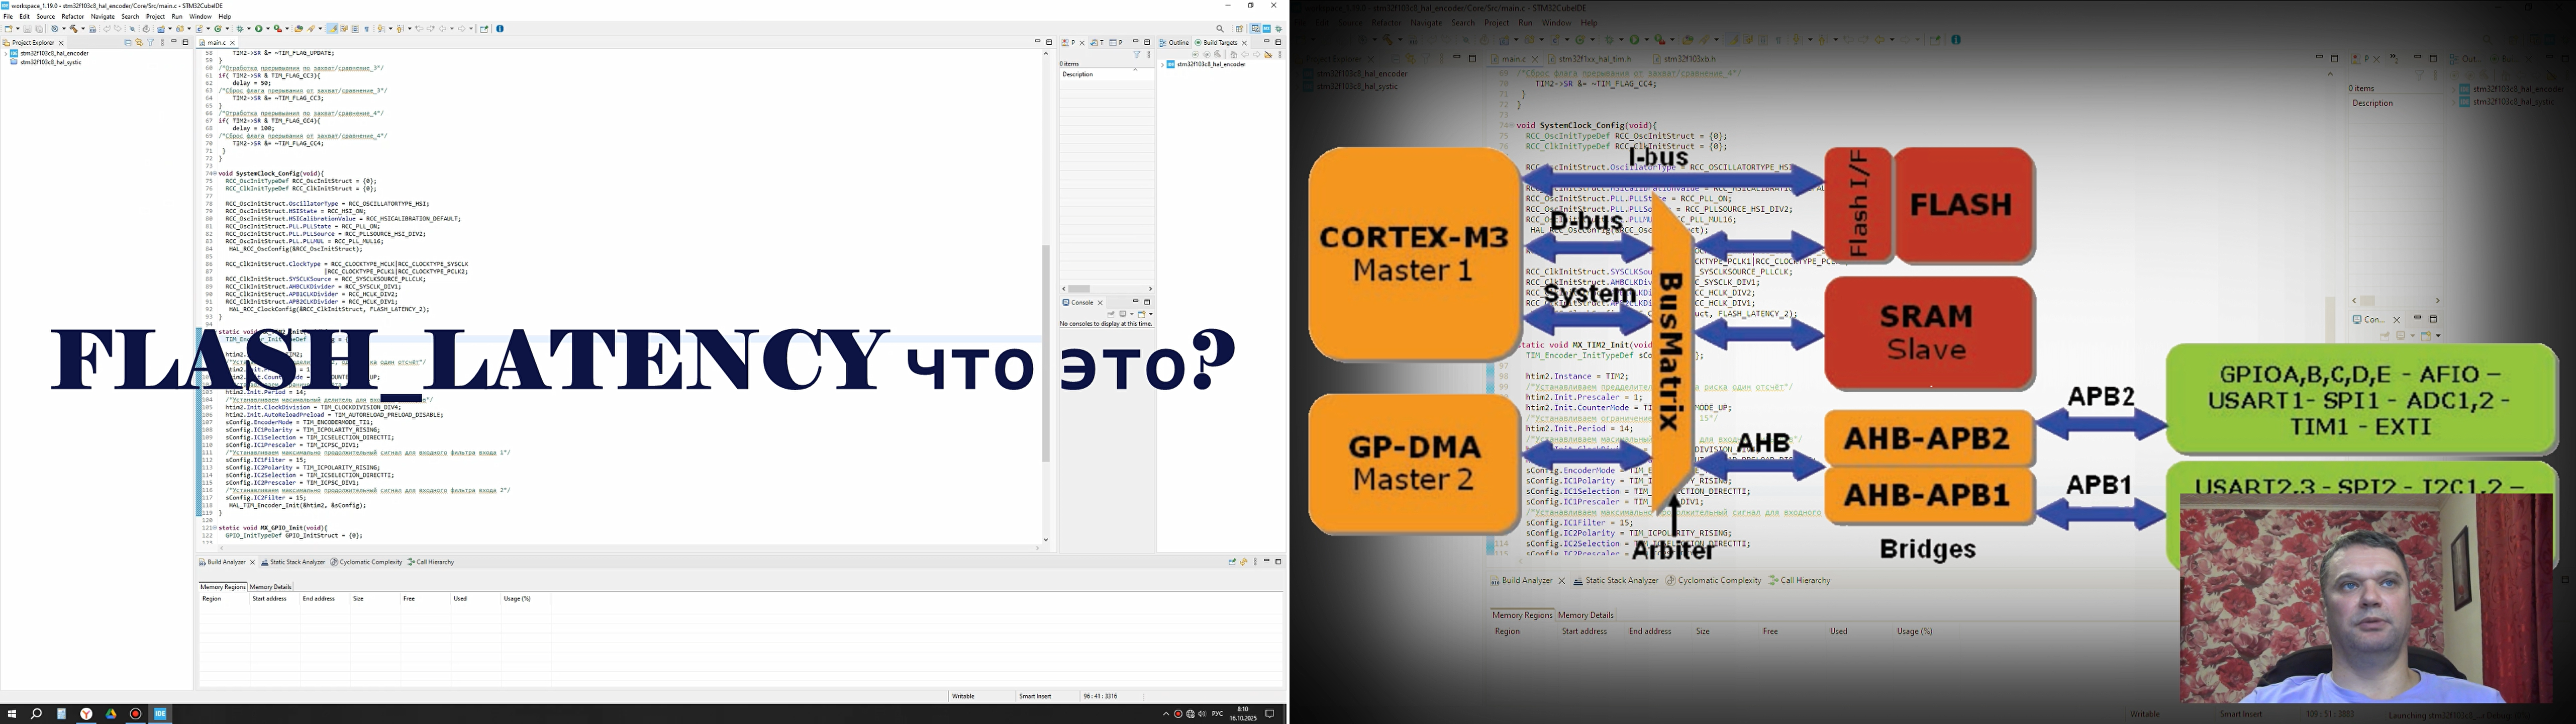
Task: Click the Open Element folder icon, bright IDE
Action: click(299, 29)
